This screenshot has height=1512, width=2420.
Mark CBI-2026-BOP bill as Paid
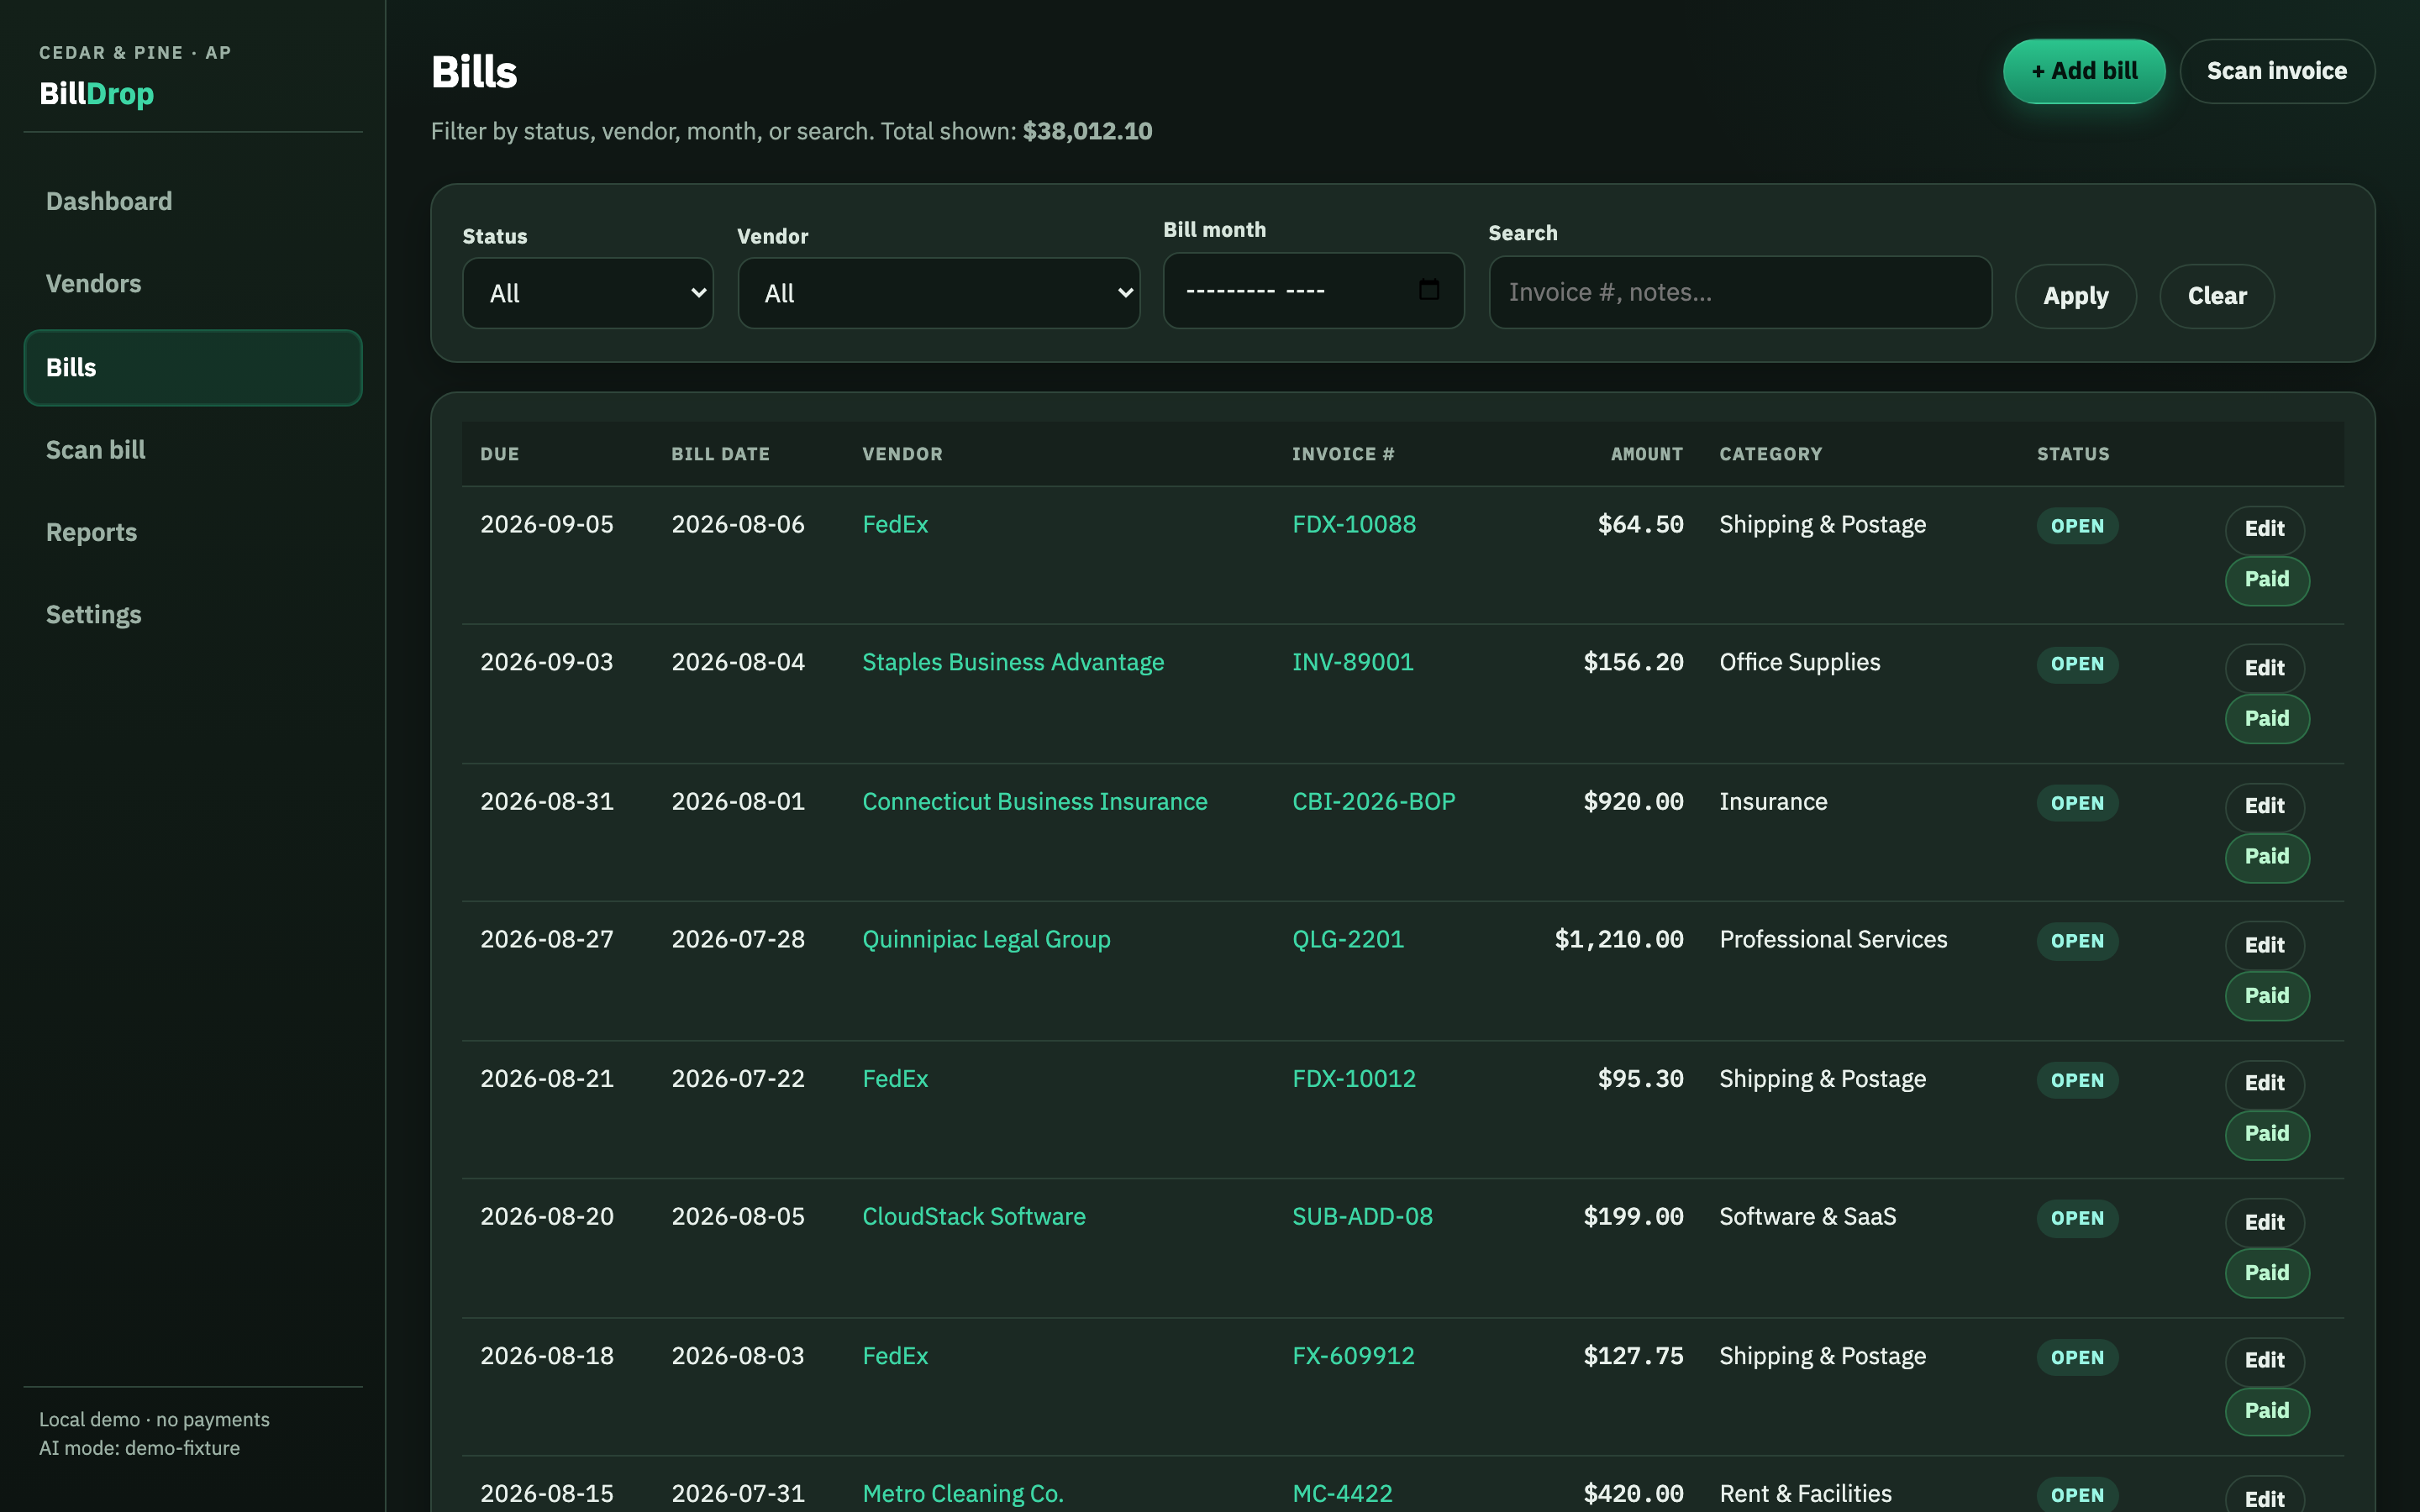(2267, 857)
